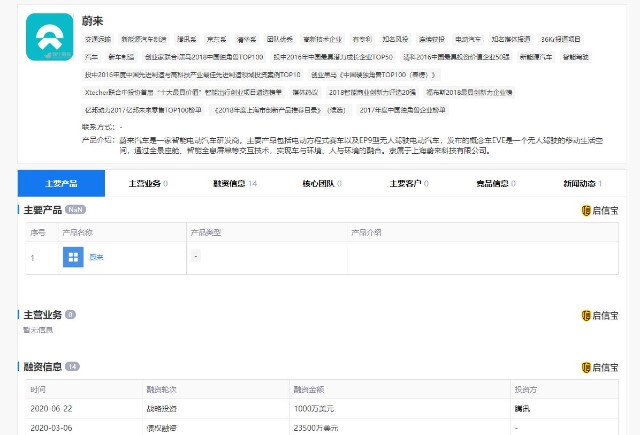Image resolution: width=640 pixels, height=435 pixels.
Task: Select the 有专利 tag
Action: [362, 39]
